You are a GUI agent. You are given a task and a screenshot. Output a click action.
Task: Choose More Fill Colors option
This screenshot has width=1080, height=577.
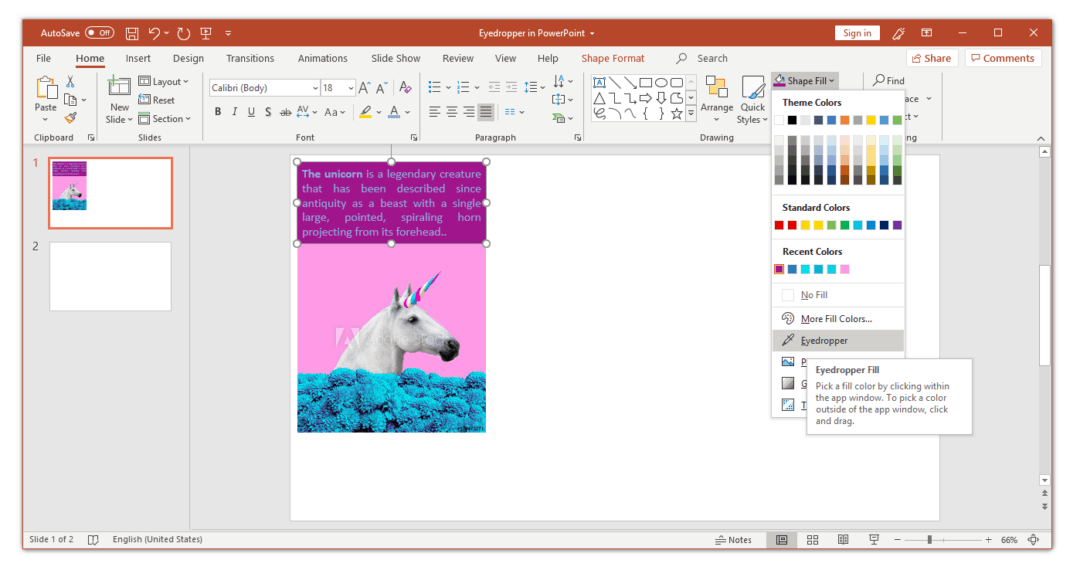click(838, 318)
